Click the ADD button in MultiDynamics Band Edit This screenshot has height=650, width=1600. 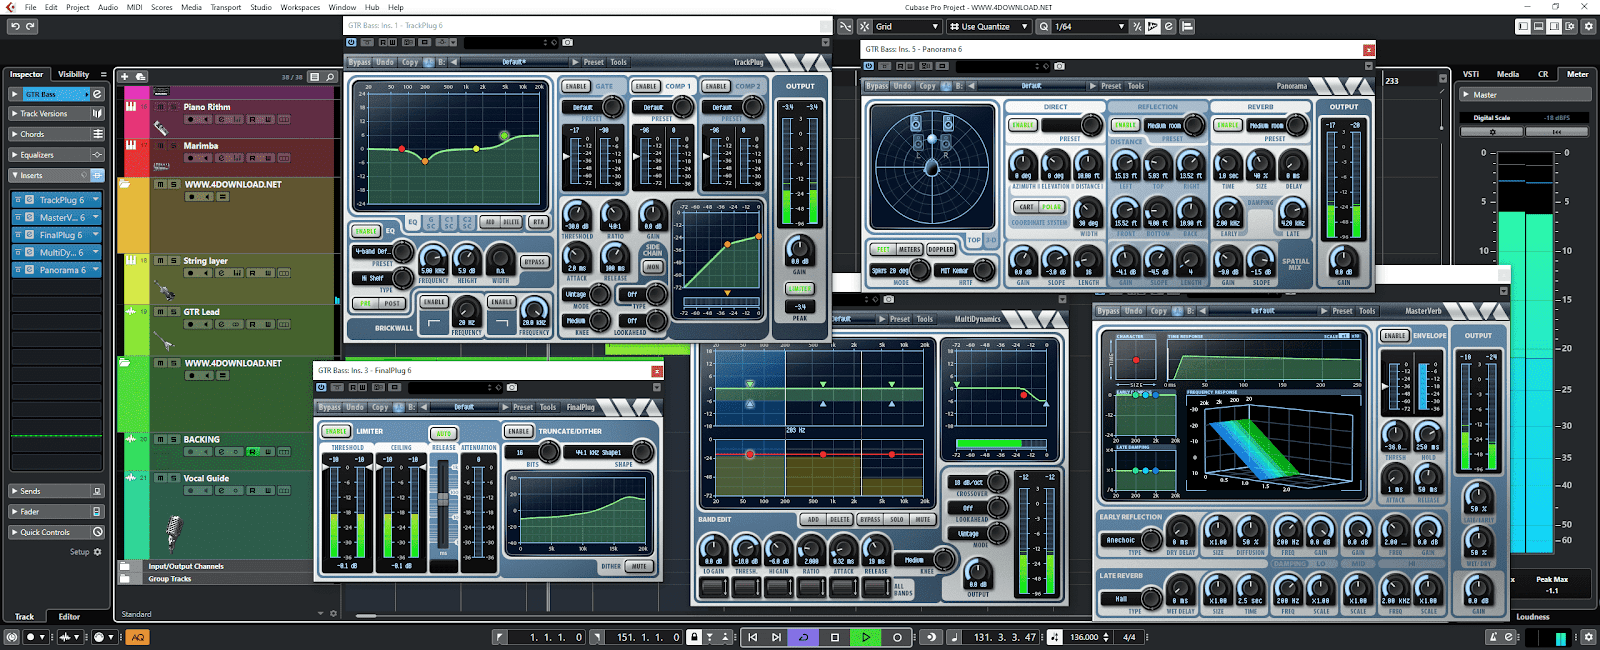[813, 520]
